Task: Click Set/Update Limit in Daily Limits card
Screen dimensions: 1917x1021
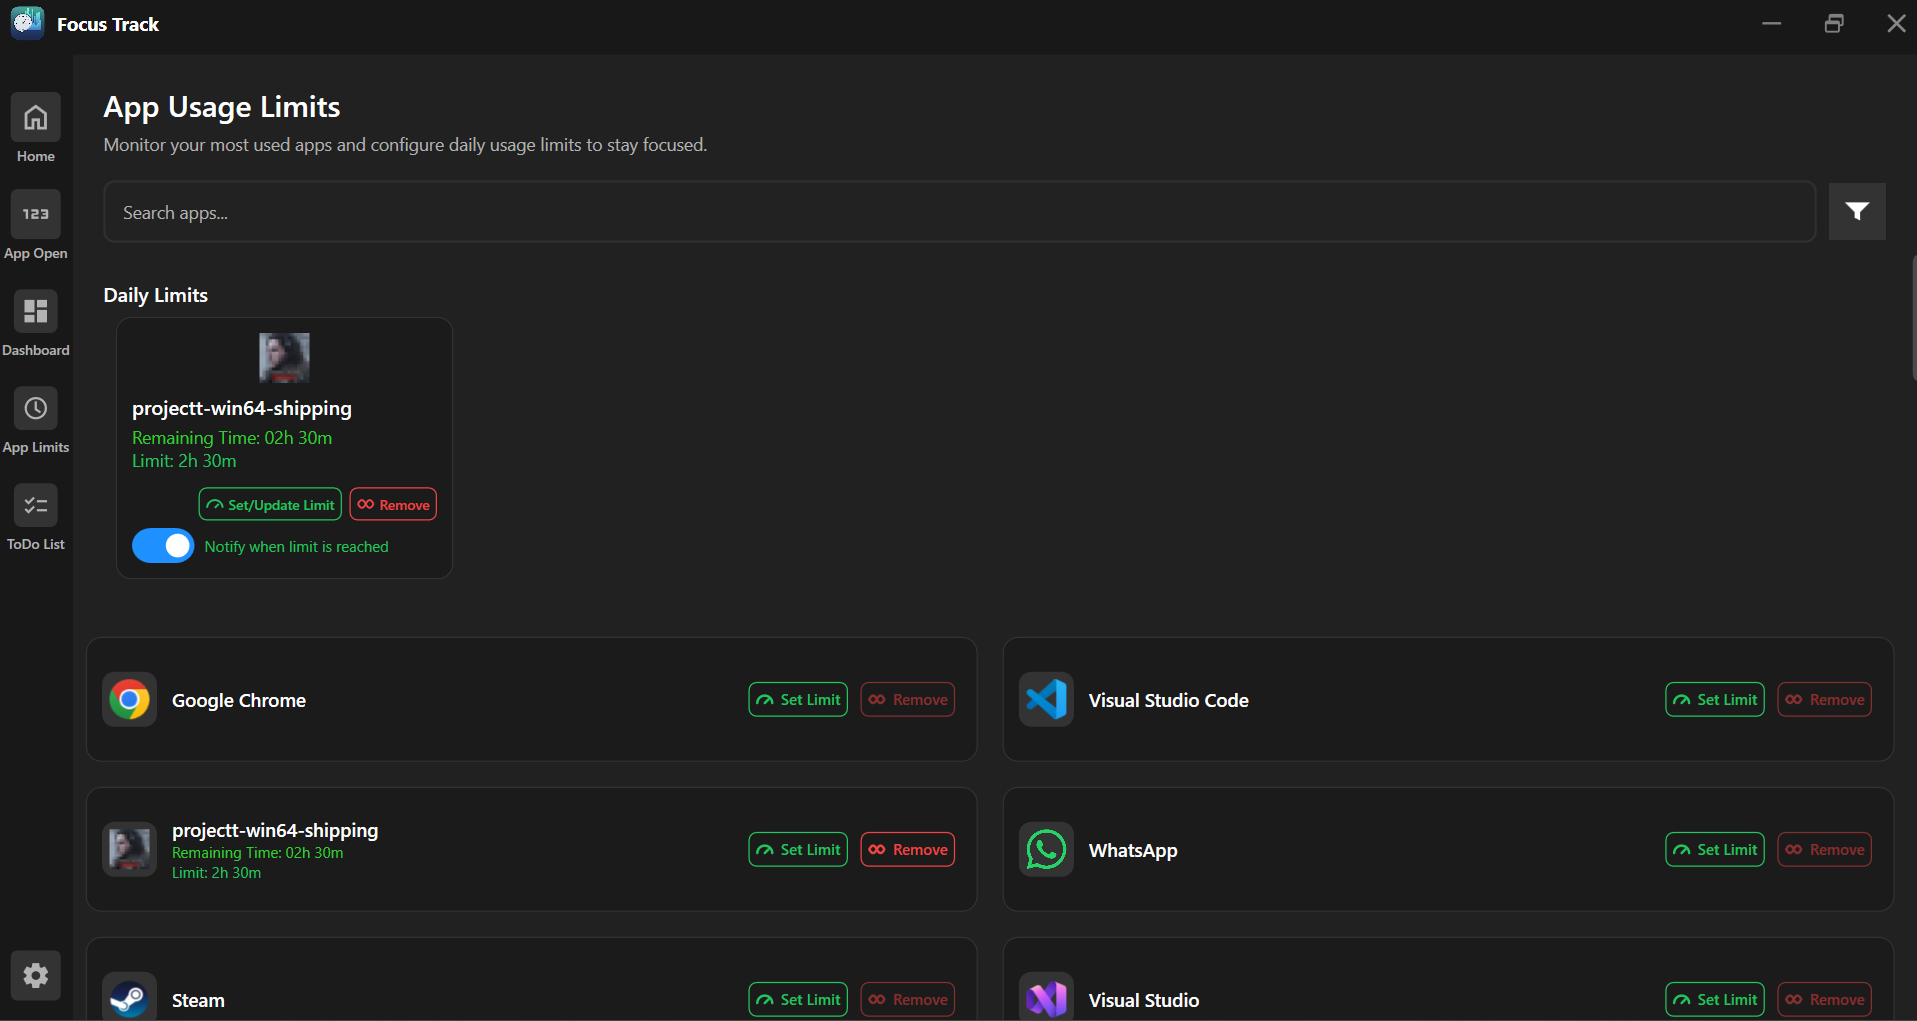Action: click(x=270, y=504)
